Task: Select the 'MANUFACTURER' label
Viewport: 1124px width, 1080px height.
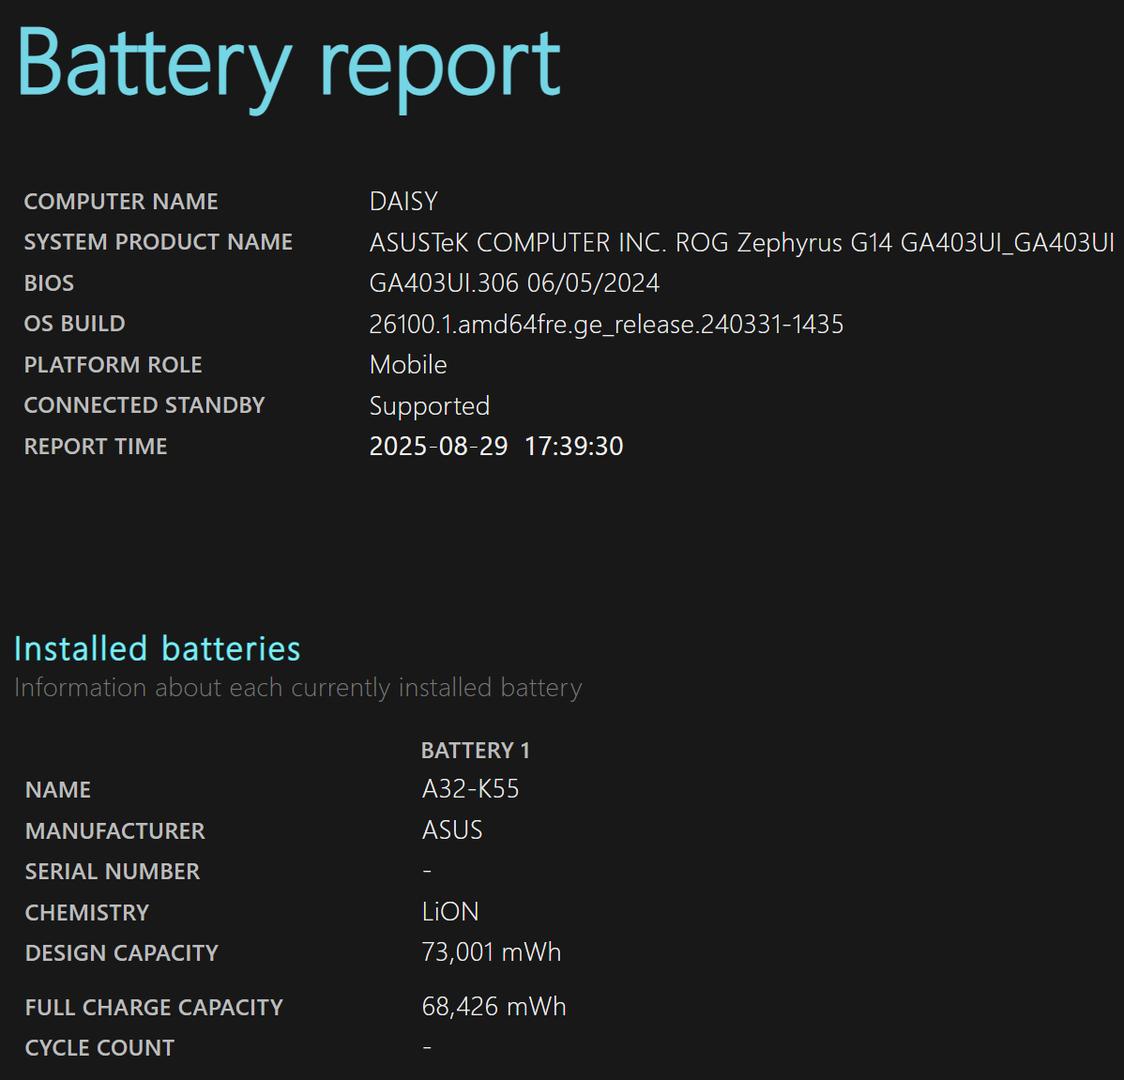Action: tap(115, 831)
